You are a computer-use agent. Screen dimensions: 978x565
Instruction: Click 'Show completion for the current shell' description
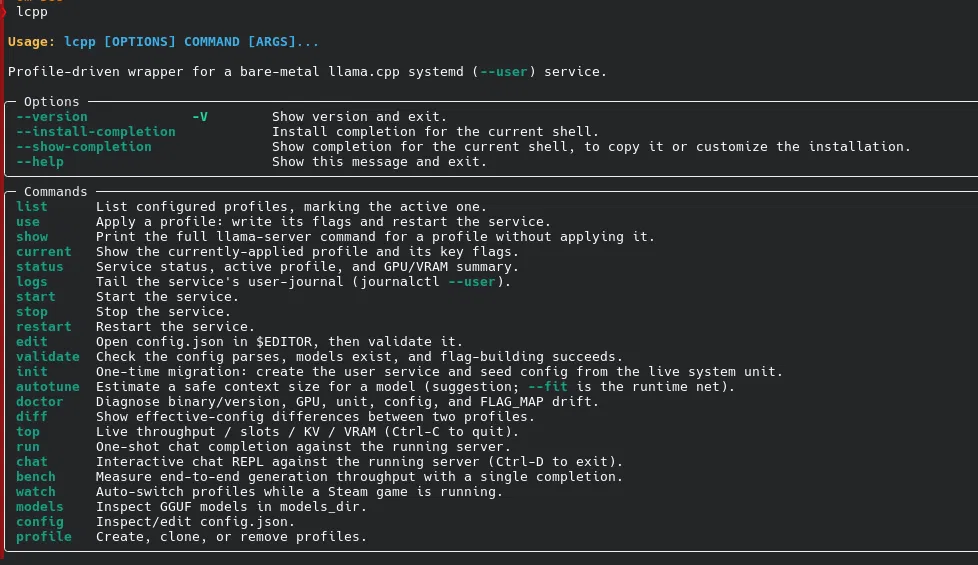point(591,147)
